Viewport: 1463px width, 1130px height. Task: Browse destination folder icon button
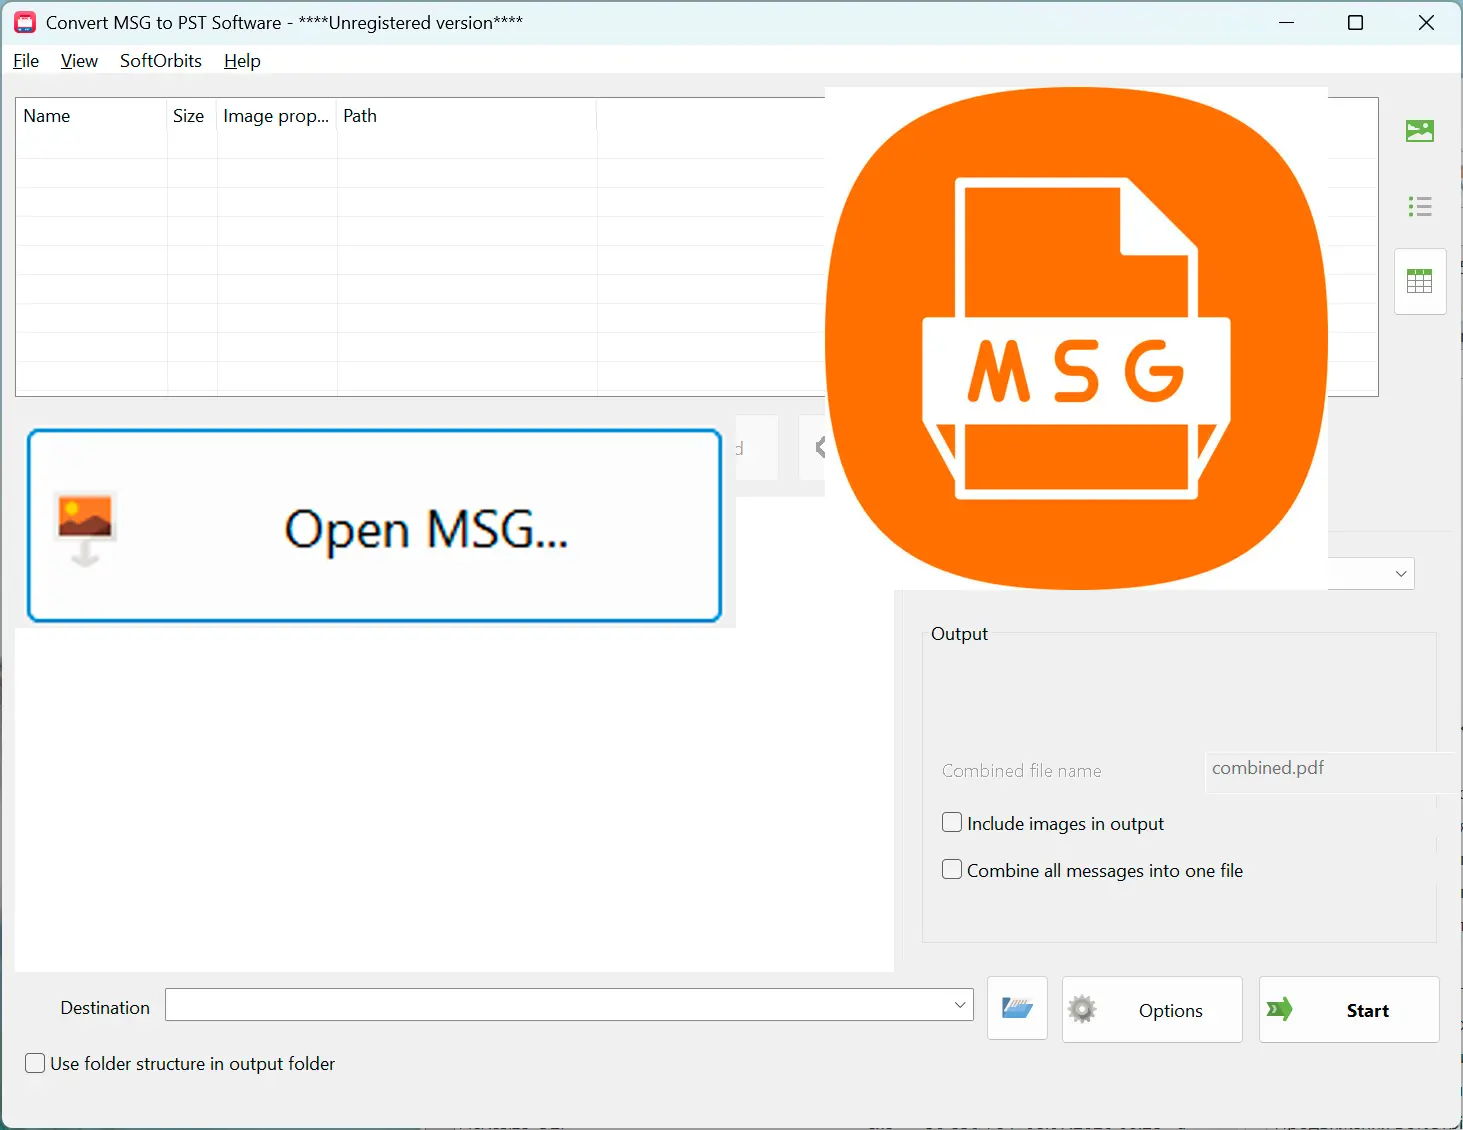tap(1017, 1009)
